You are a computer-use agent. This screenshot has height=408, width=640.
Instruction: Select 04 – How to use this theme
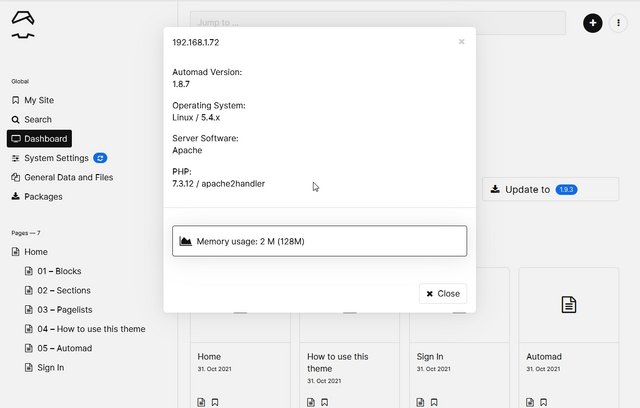point(85,329)
